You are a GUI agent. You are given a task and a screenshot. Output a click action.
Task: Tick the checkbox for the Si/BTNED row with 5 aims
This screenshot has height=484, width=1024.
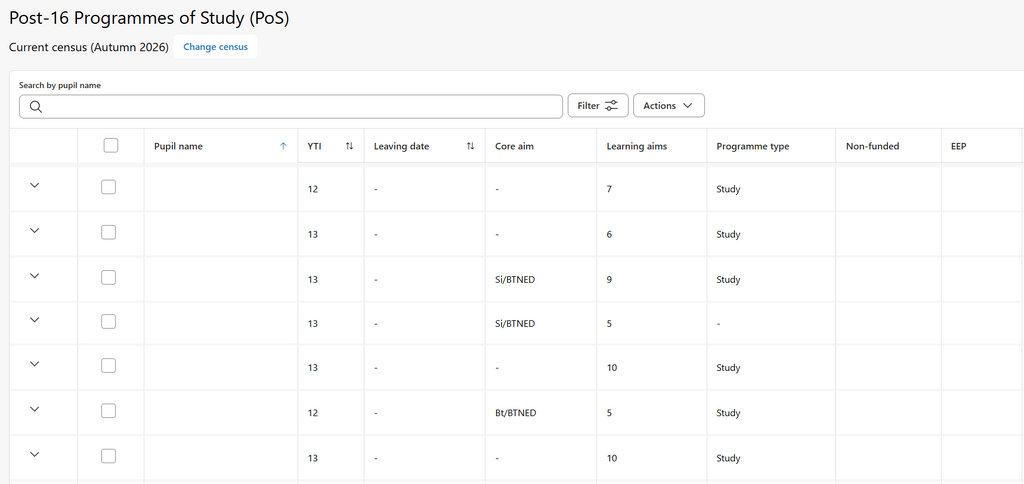coord(108,321)
